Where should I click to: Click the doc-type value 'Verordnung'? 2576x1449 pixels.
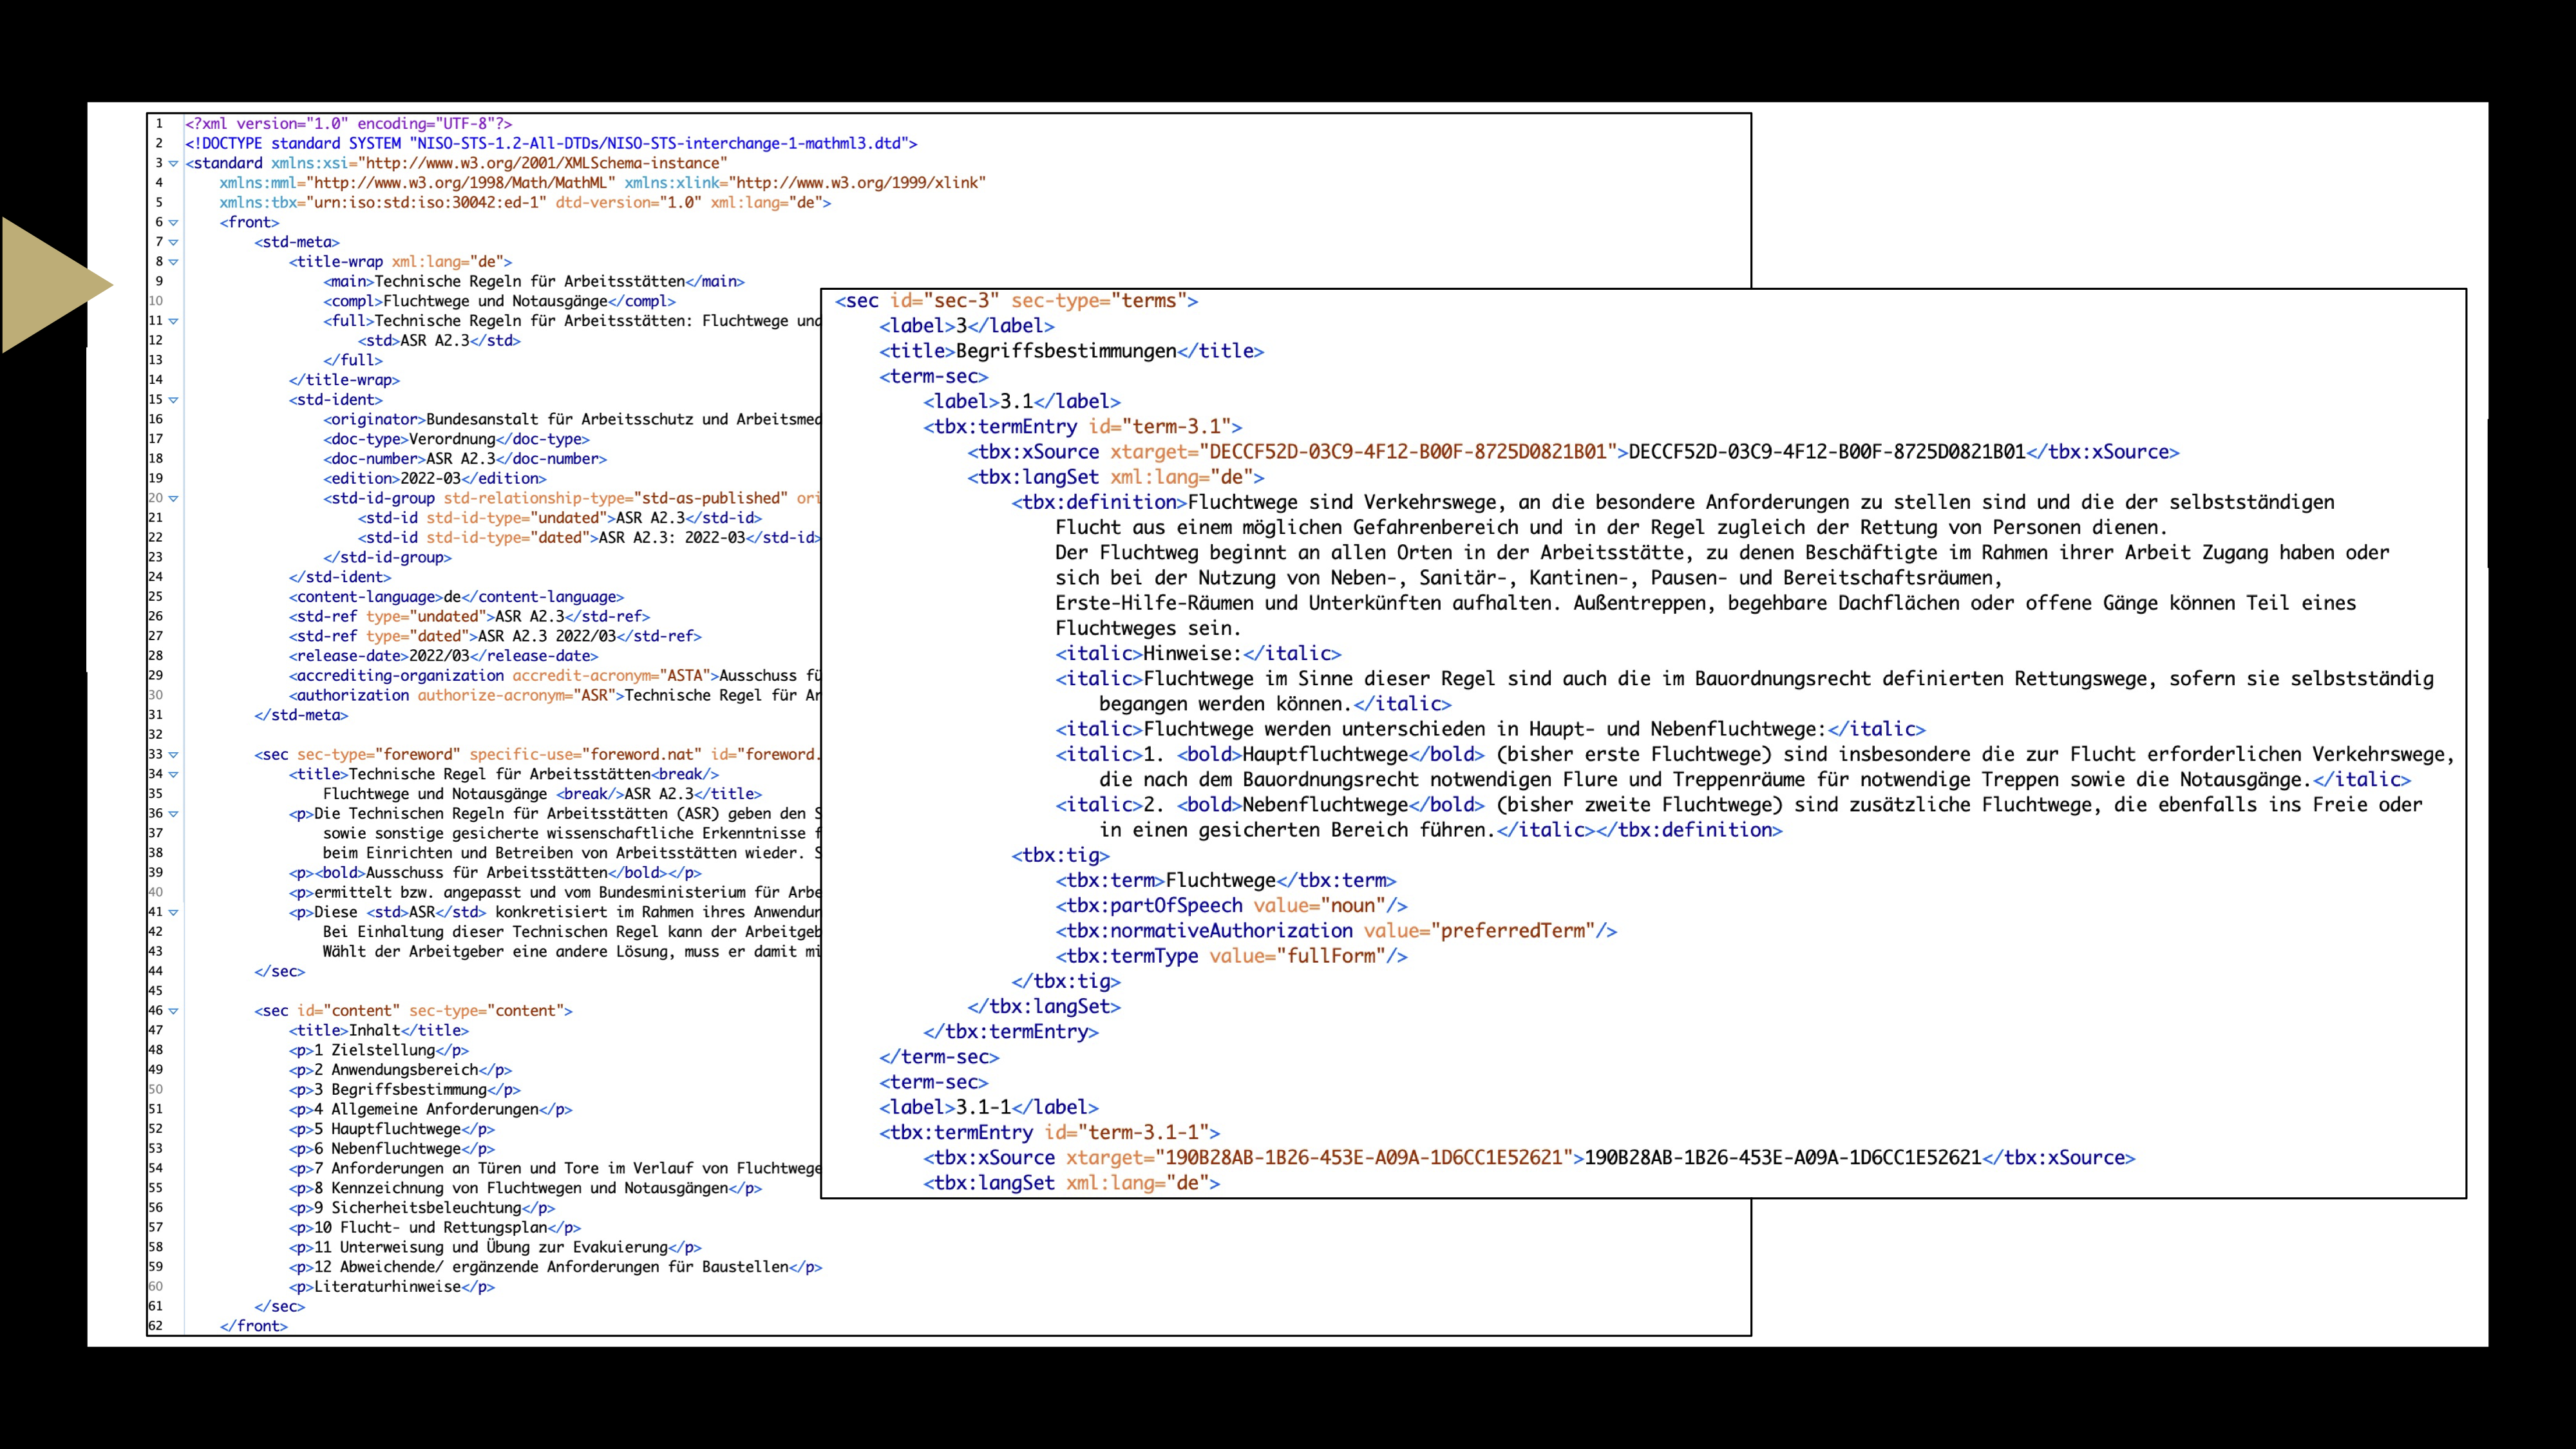pos(456,439)
